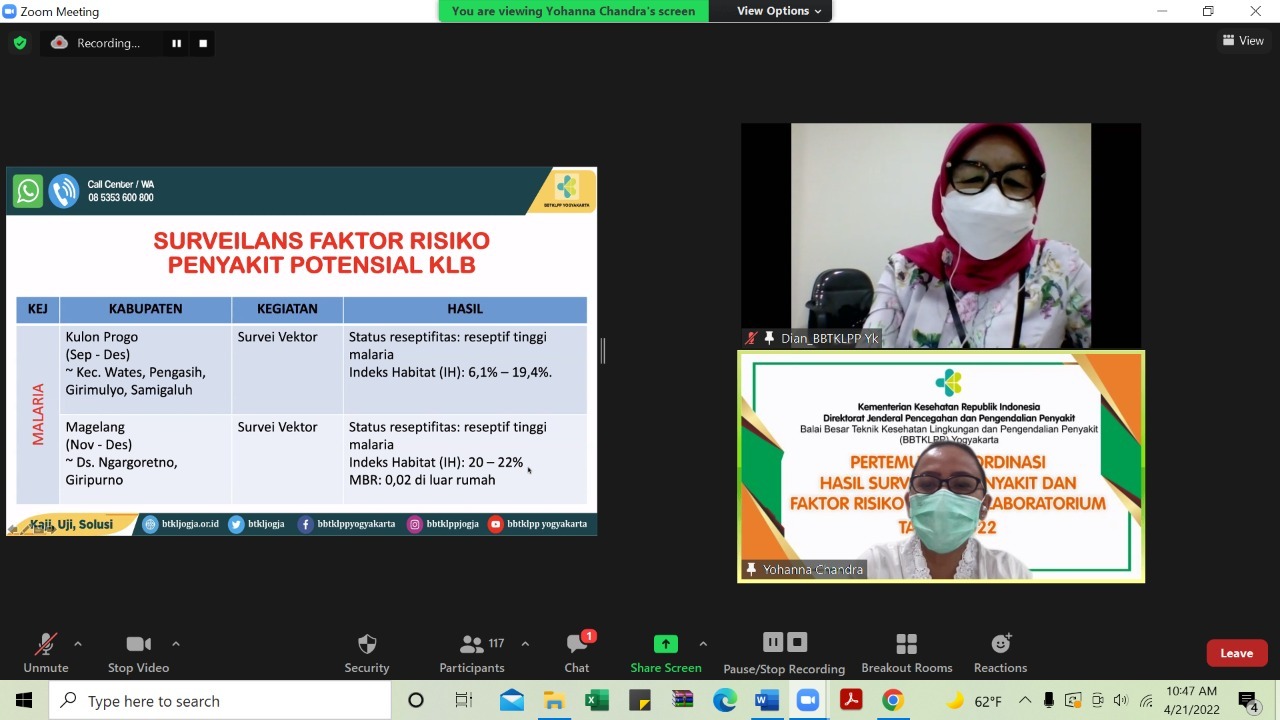
Task: Open the Reactions menu
Action: pyautogui.click(x=1000, y=654)
